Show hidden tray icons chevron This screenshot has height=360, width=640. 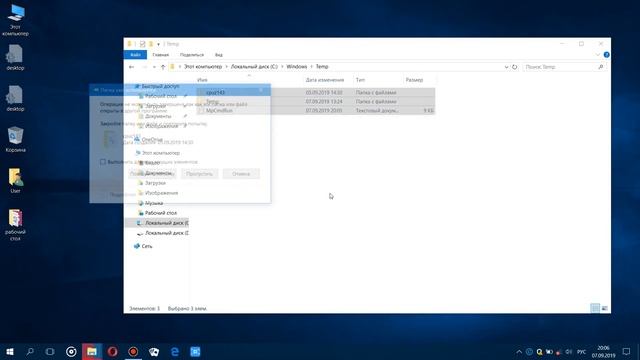[x=519, y=352]
